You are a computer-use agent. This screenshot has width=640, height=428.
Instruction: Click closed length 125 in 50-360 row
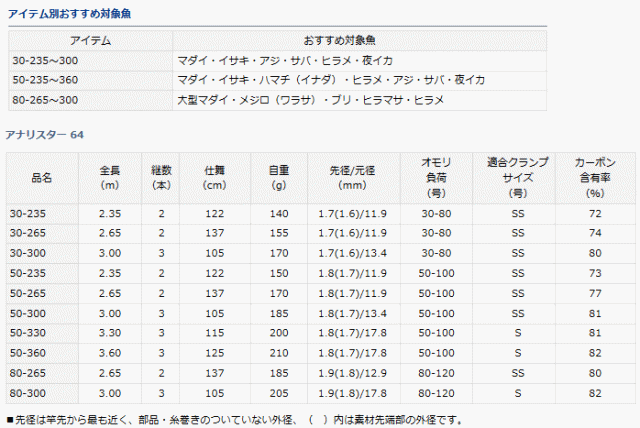[x=215, y=353]
